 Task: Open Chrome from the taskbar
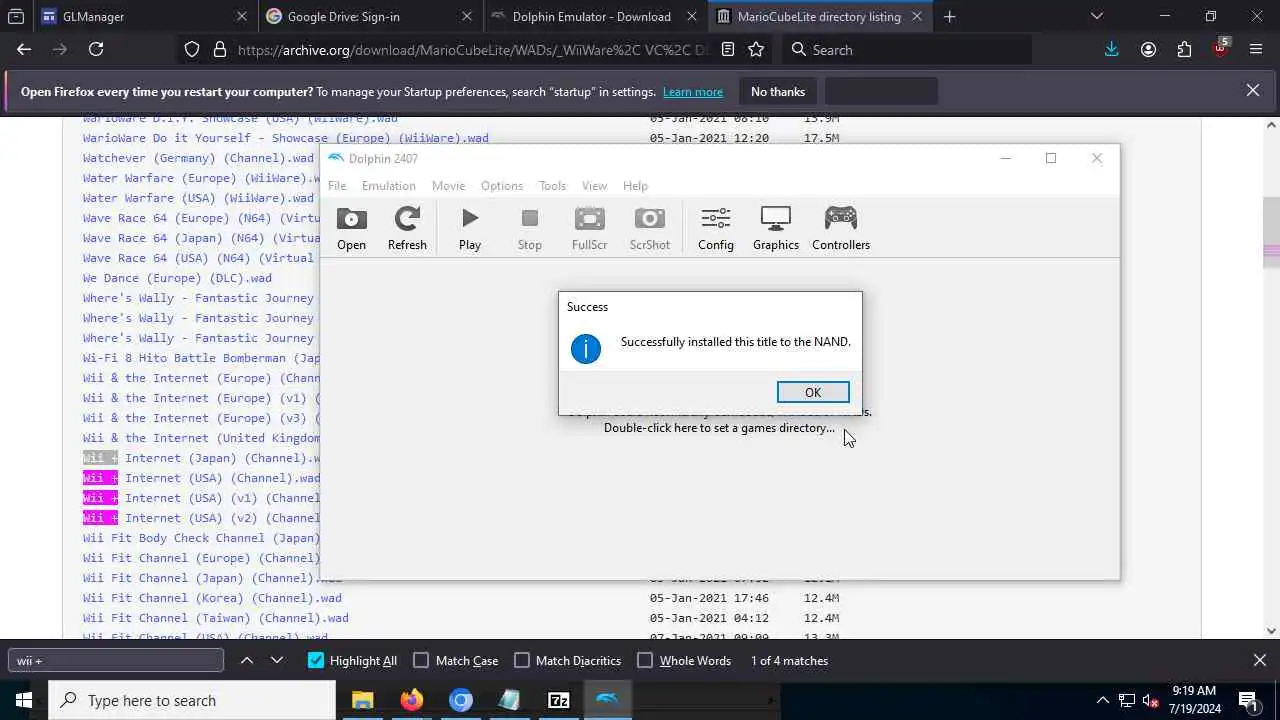tap(461, 700)
